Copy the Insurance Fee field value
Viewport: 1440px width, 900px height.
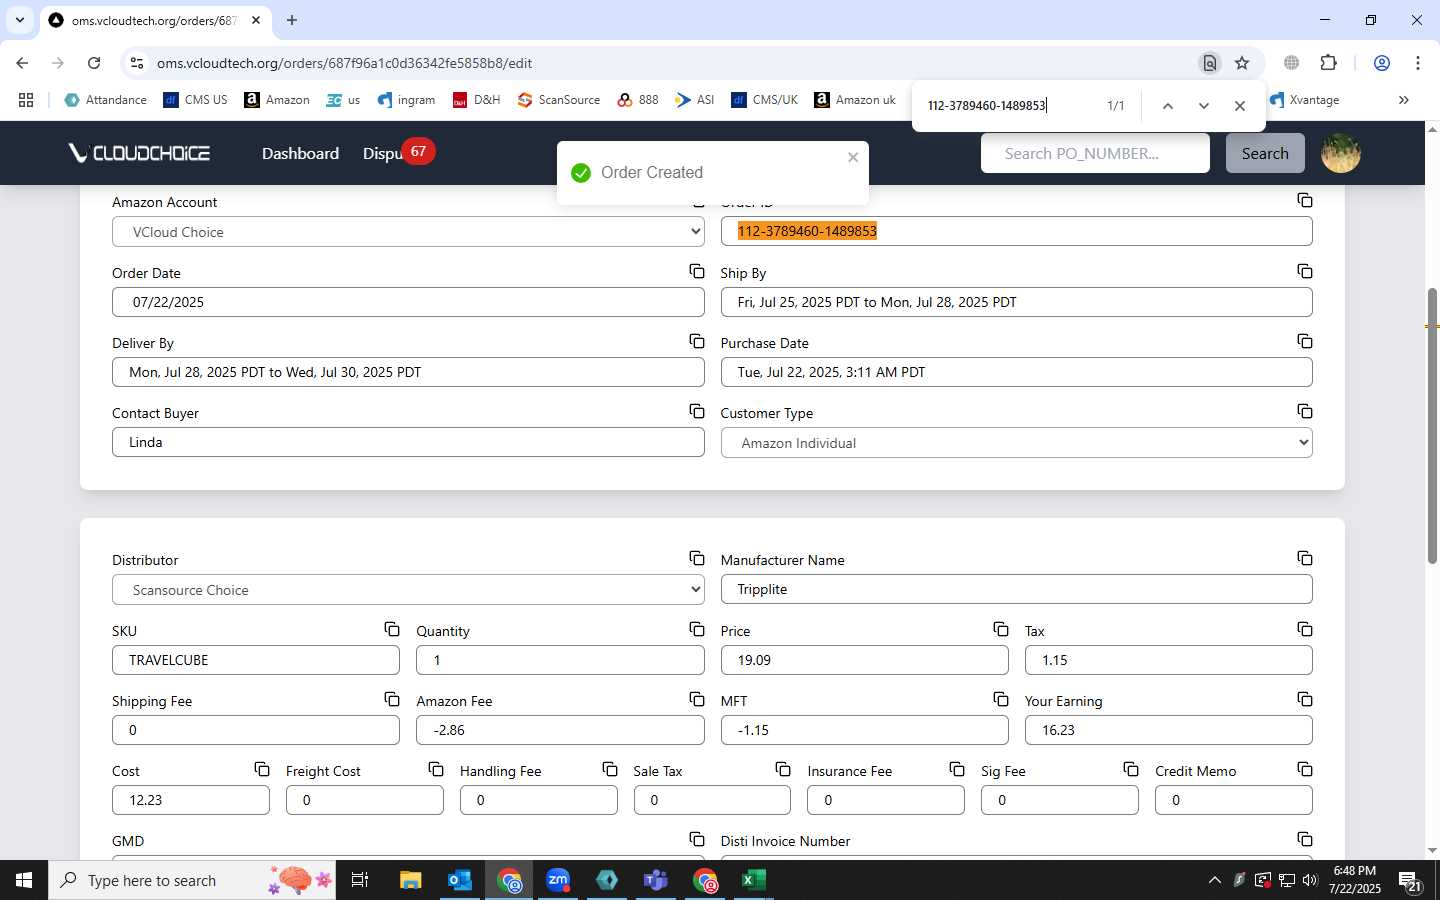(x=957, y=769)
